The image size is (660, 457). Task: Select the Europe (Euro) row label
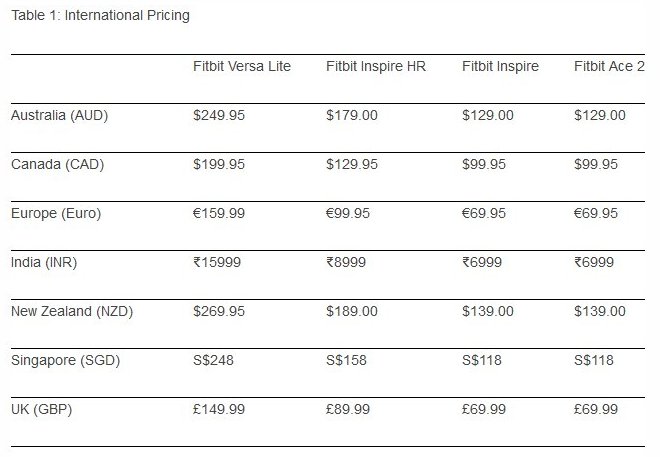[56, 213]
